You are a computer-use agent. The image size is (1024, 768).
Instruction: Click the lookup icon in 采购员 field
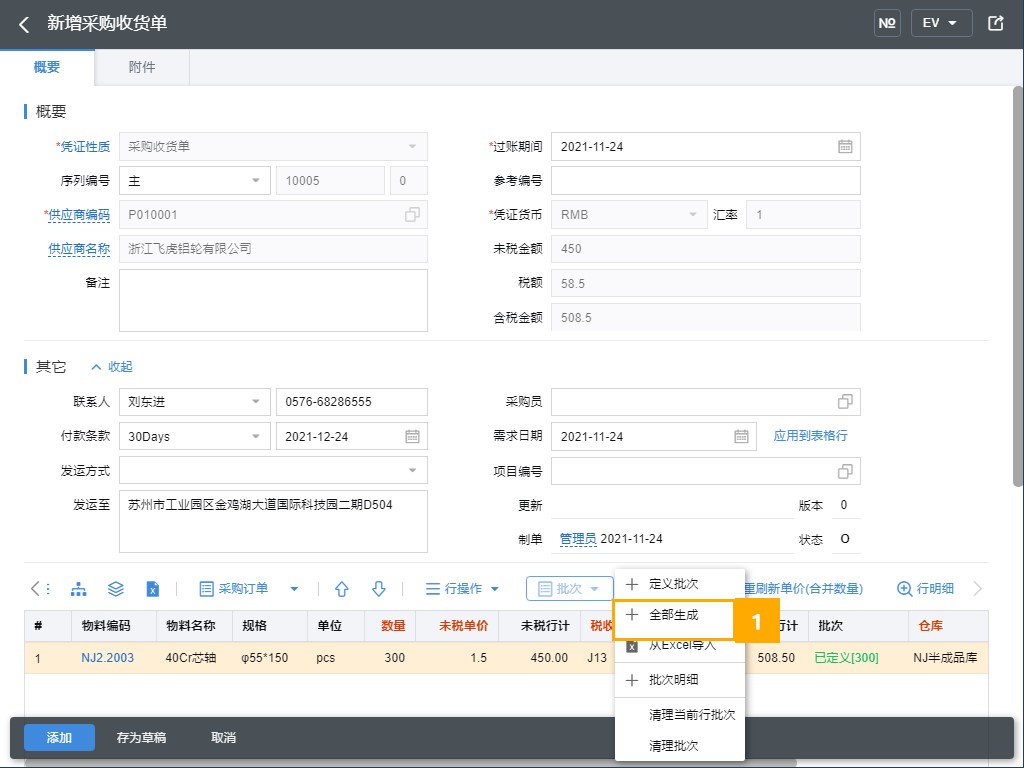point(845,402)
